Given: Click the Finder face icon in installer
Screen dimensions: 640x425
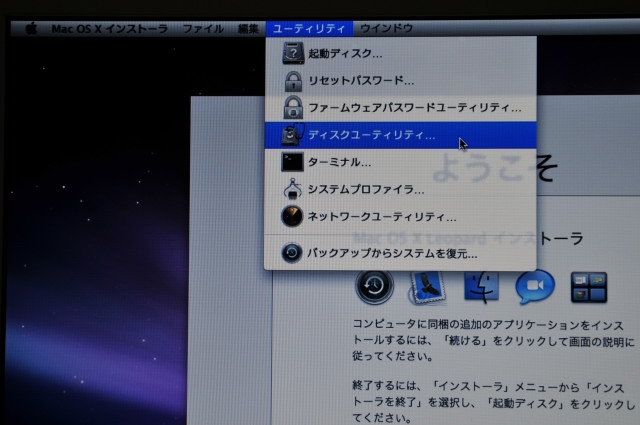Looking at the screenshot, I should pos(481,287).
